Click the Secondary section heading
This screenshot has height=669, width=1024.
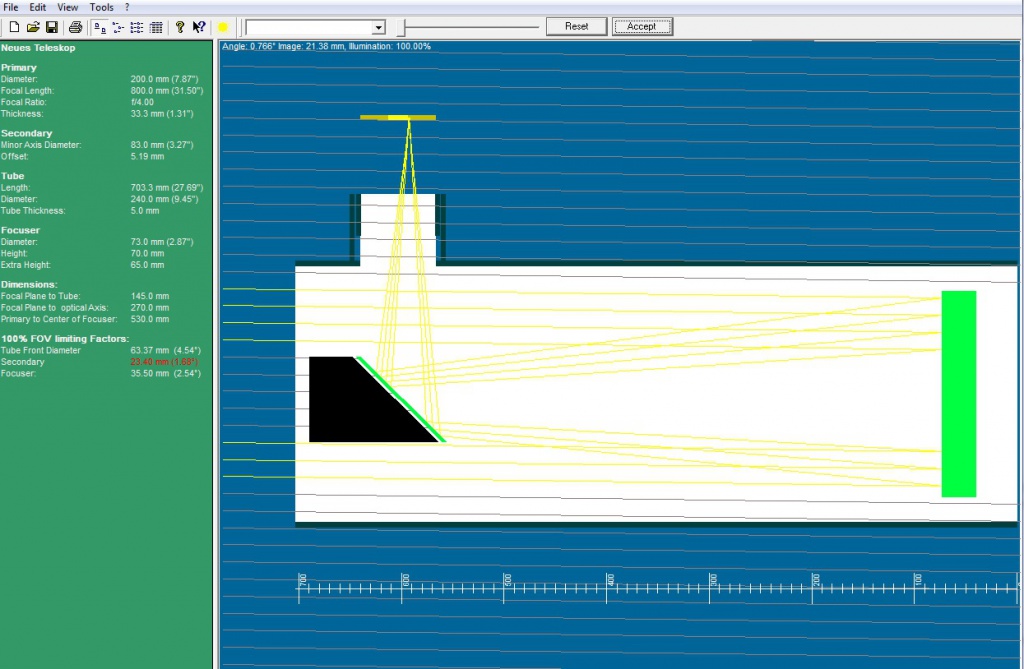click(x=26, y=133)
